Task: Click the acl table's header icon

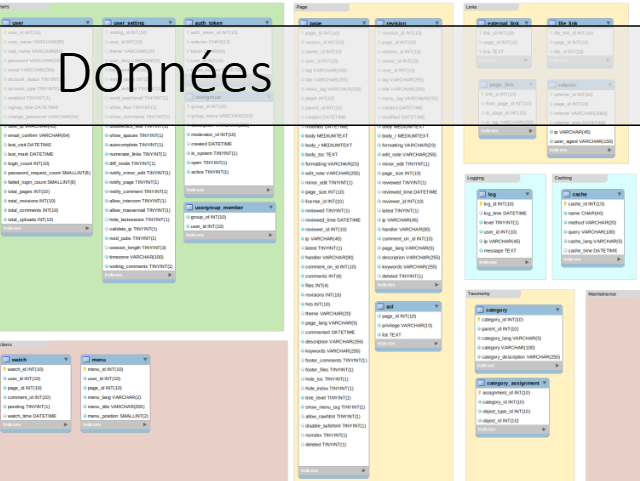Action: pos(381,306)
